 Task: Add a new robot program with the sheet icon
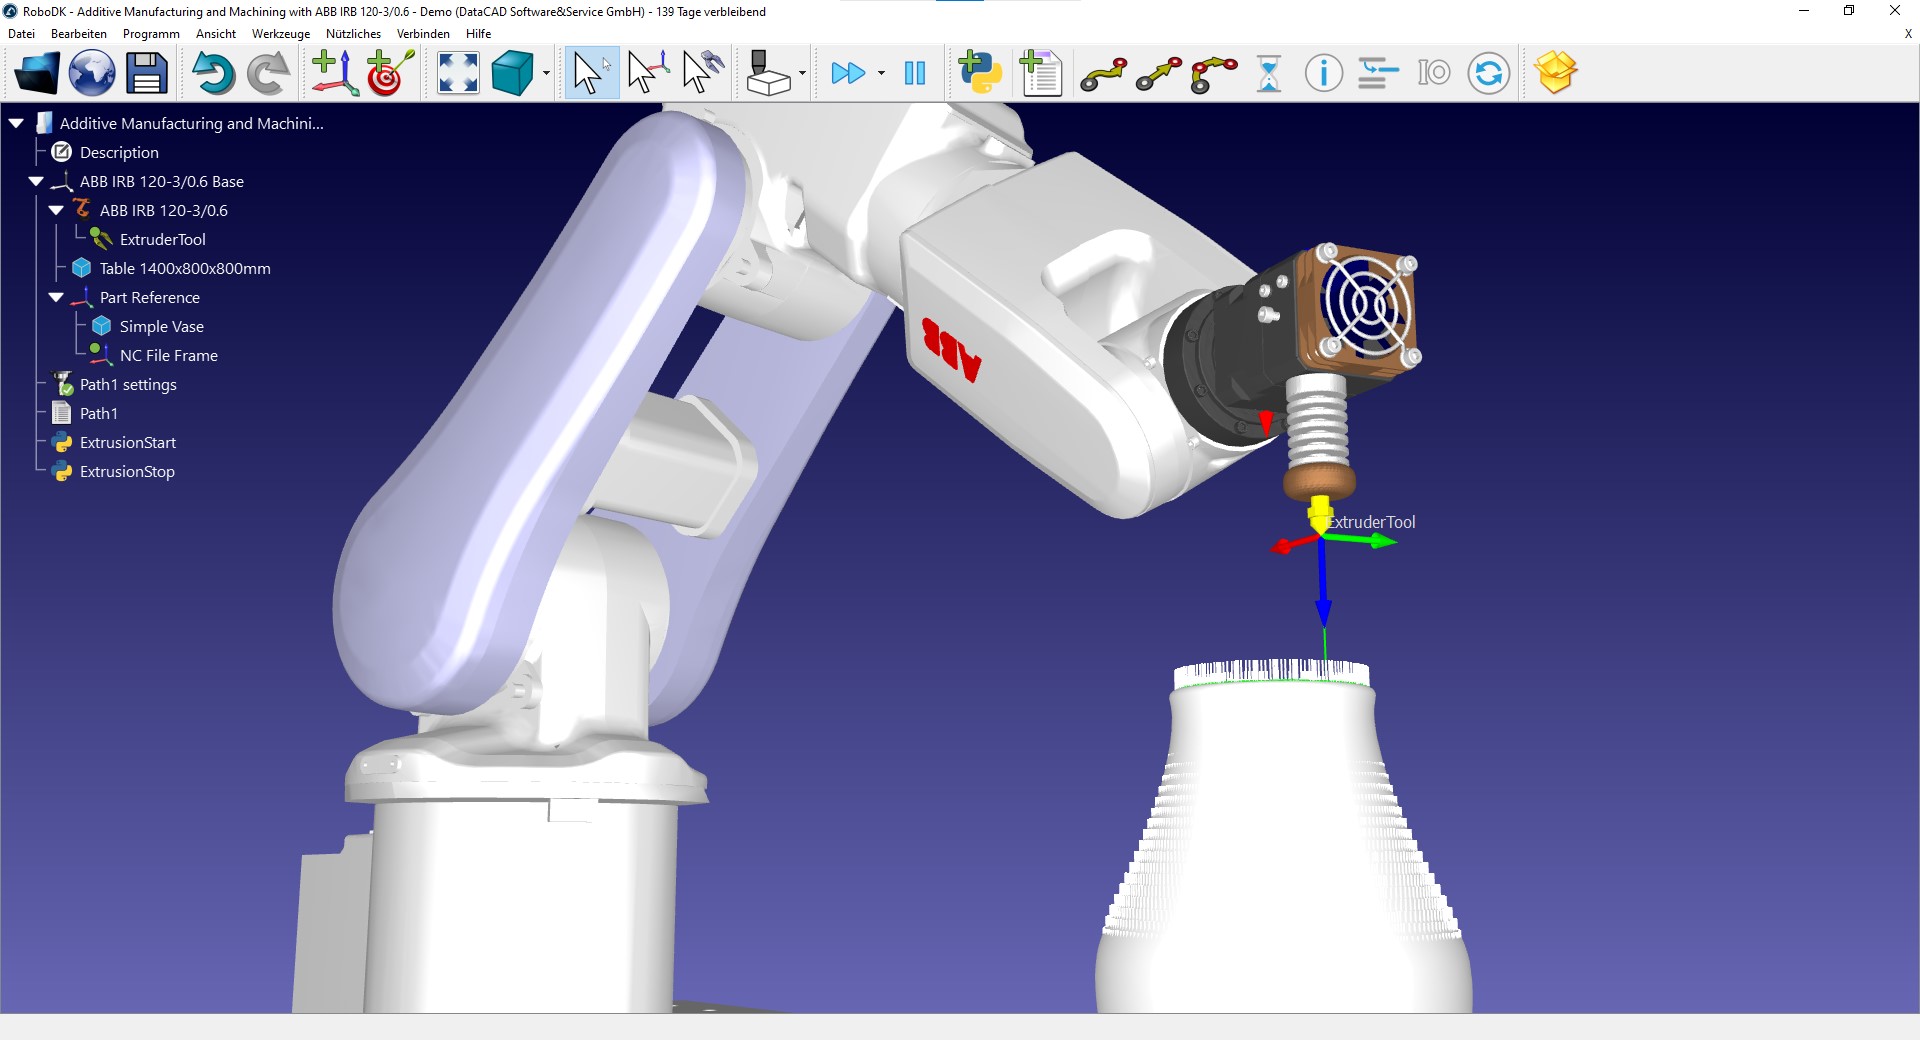click(x=1040, y=73)
